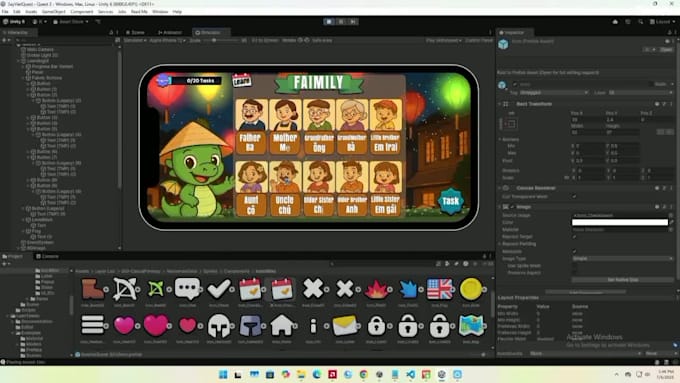Switch to the Scene tab

135,32
